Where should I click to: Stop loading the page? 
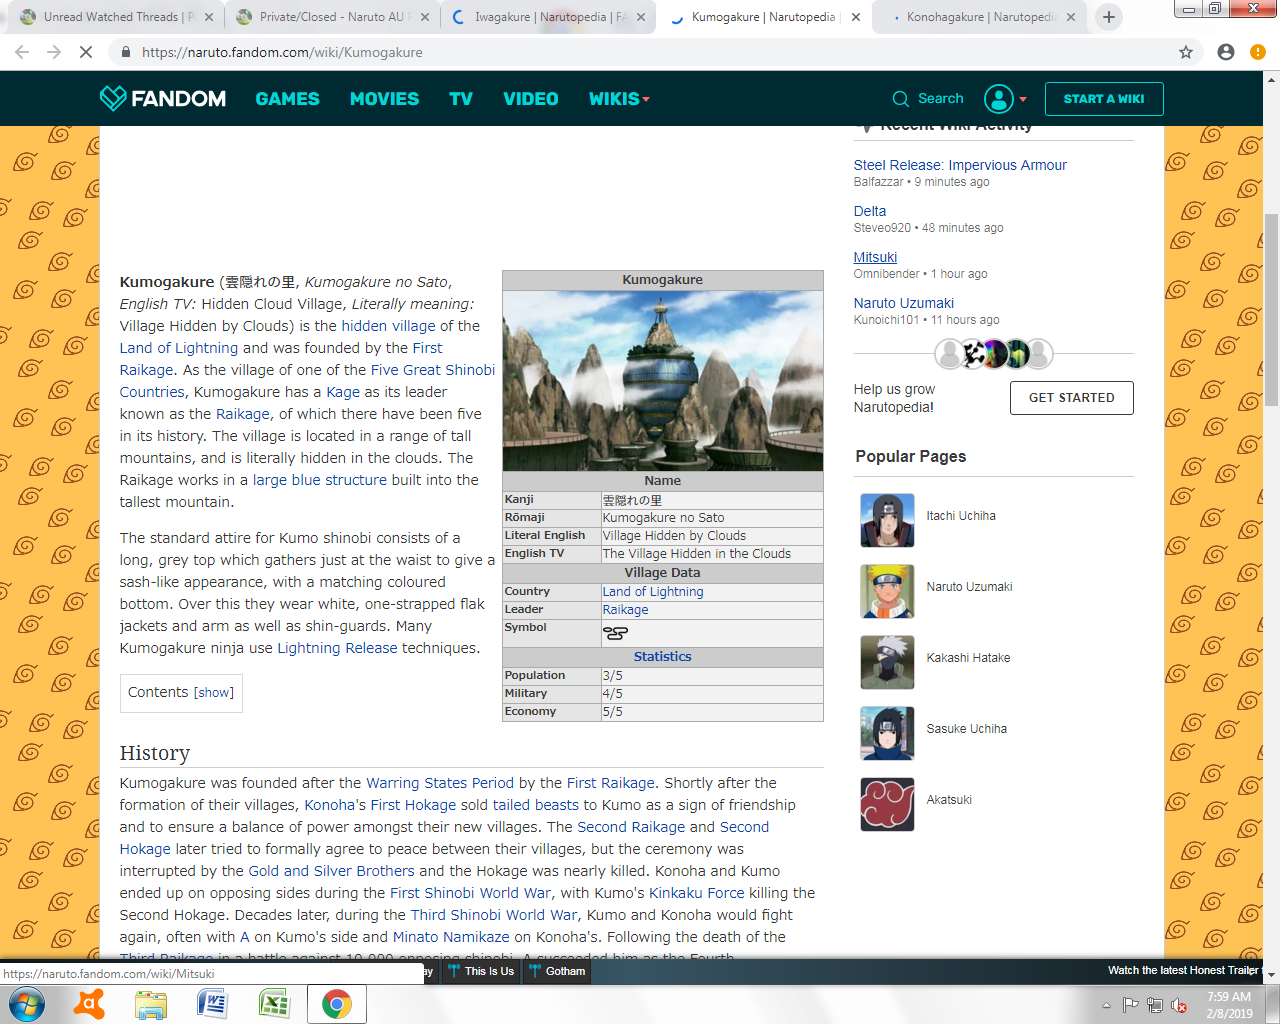tap(86, 52)
